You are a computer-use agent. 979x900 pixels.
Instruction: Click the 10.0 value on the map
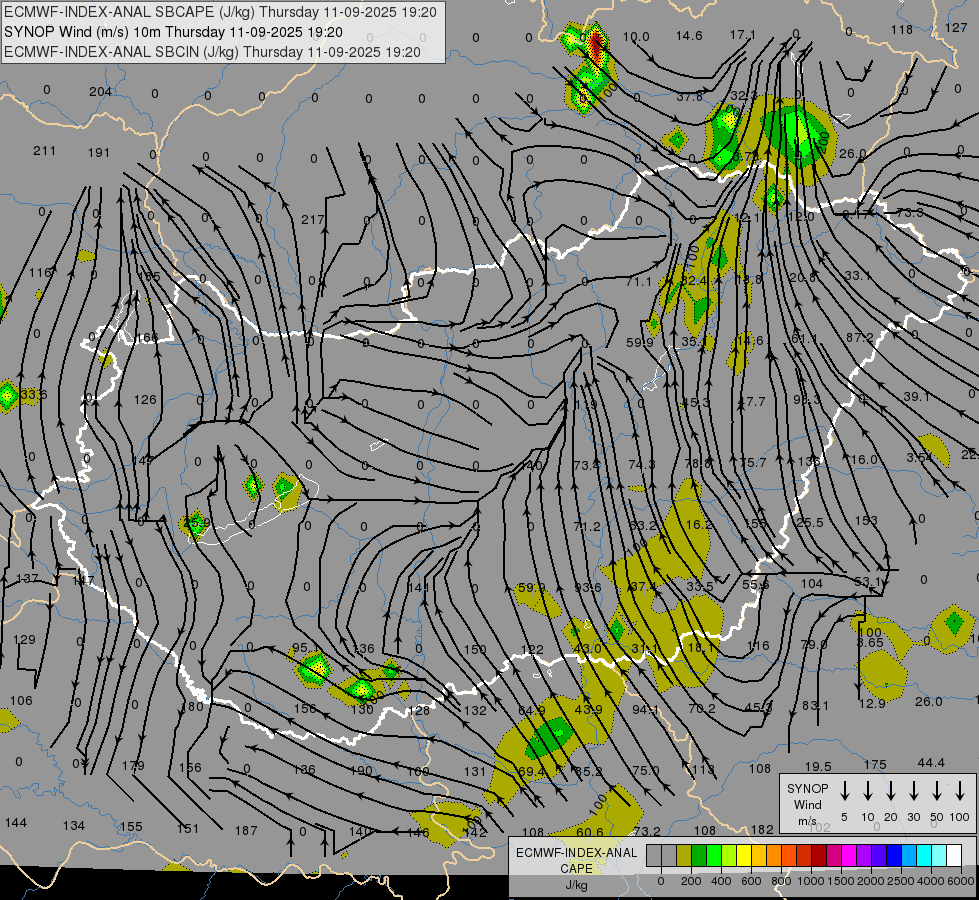click(636, 37)
